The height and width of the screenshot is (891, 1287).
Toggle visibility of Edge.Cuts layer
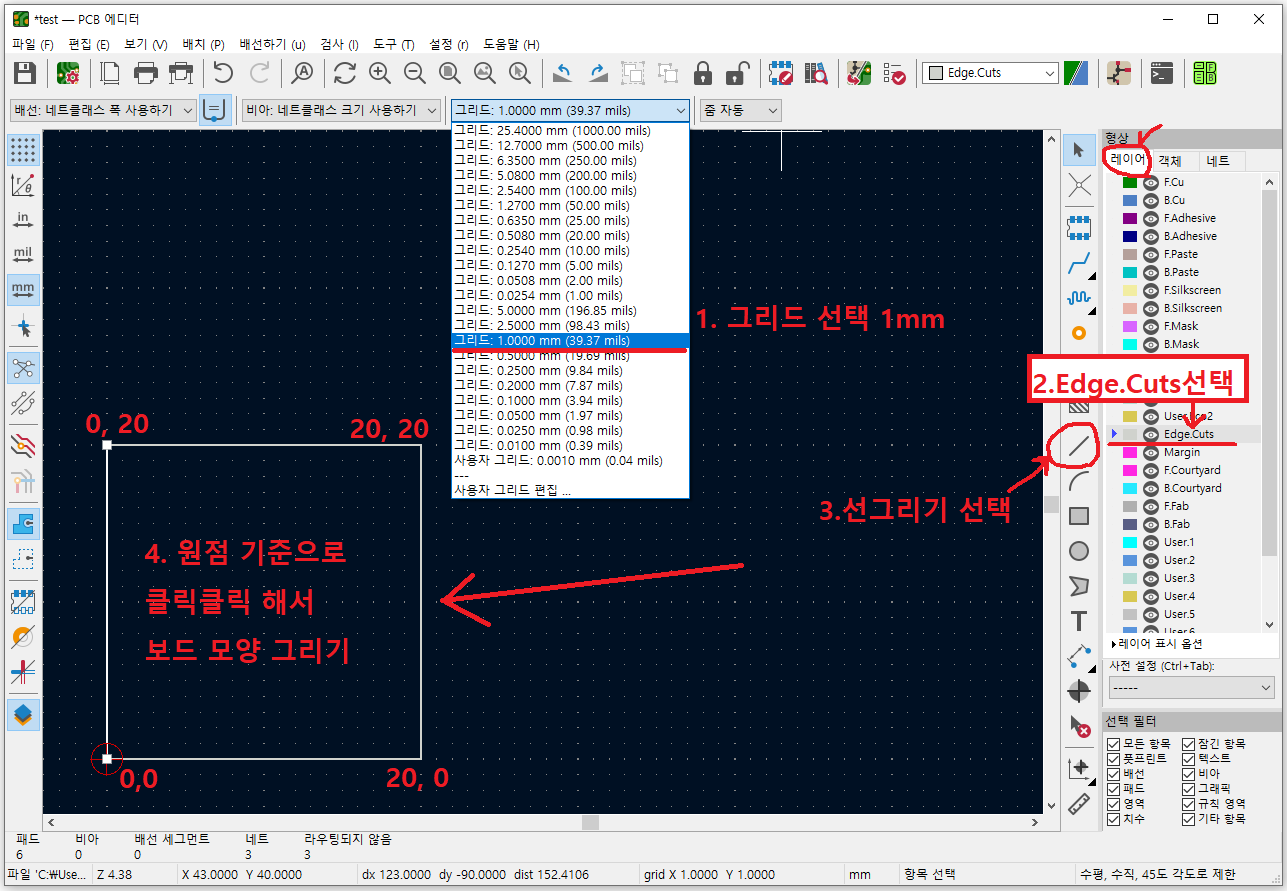pyautogui.click(x=1150, y=434)
